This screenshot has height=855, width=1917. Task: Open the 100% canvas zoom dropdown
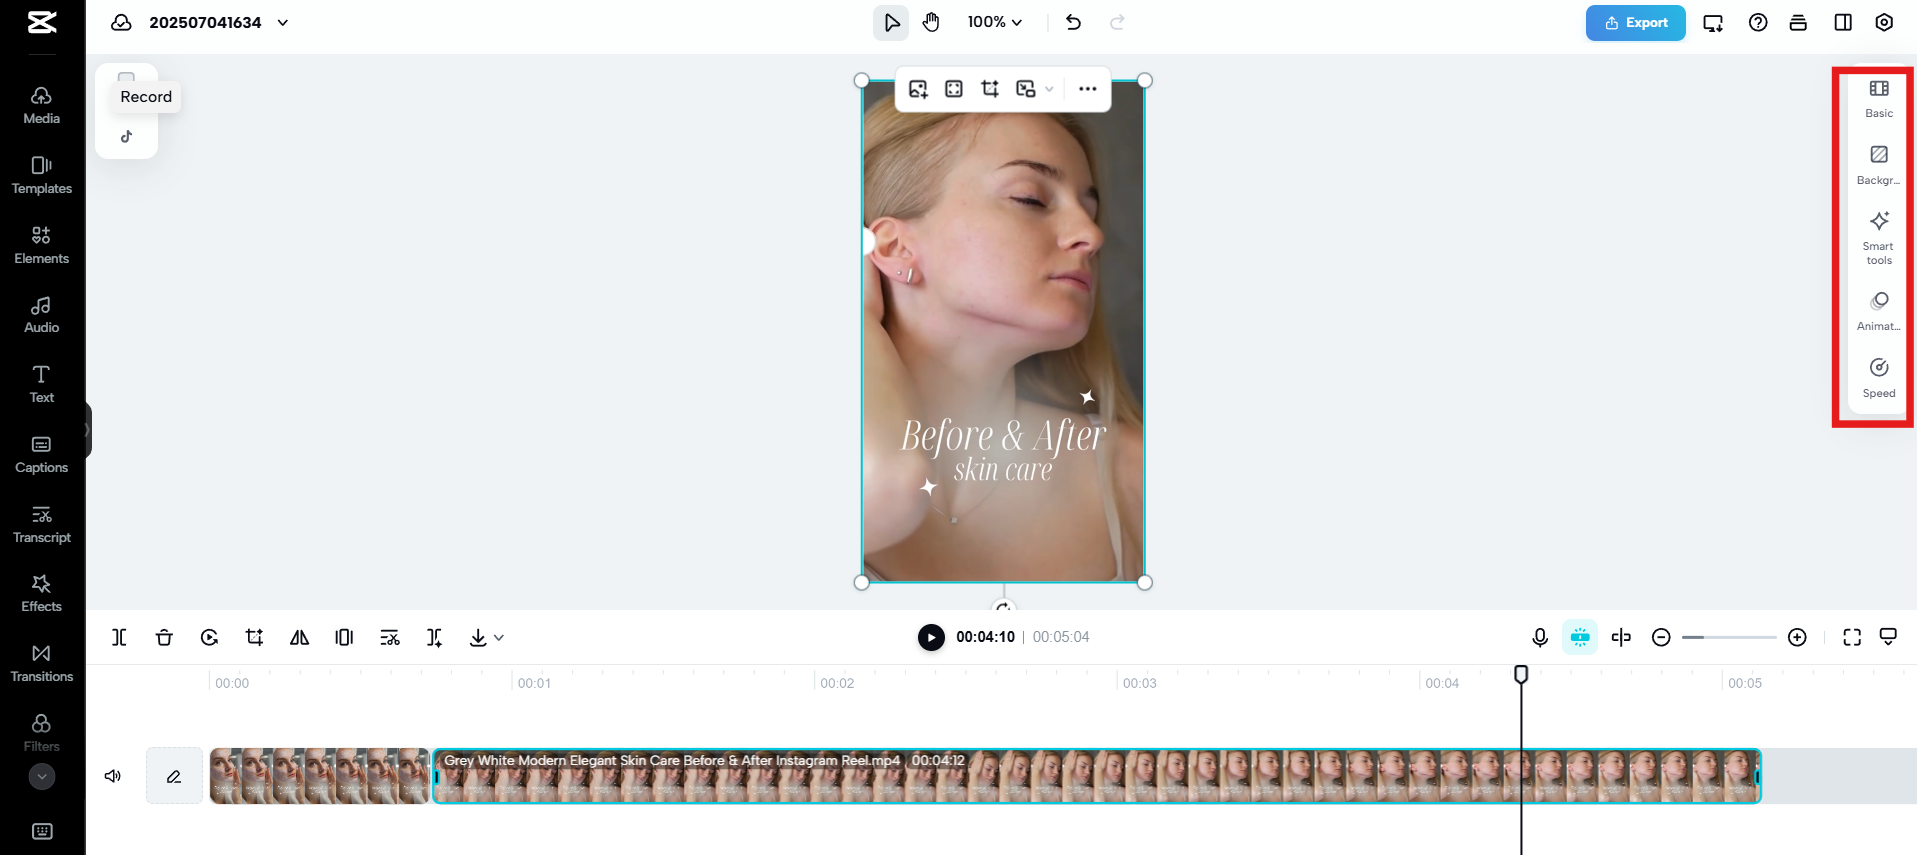click(x=994, y=22)
